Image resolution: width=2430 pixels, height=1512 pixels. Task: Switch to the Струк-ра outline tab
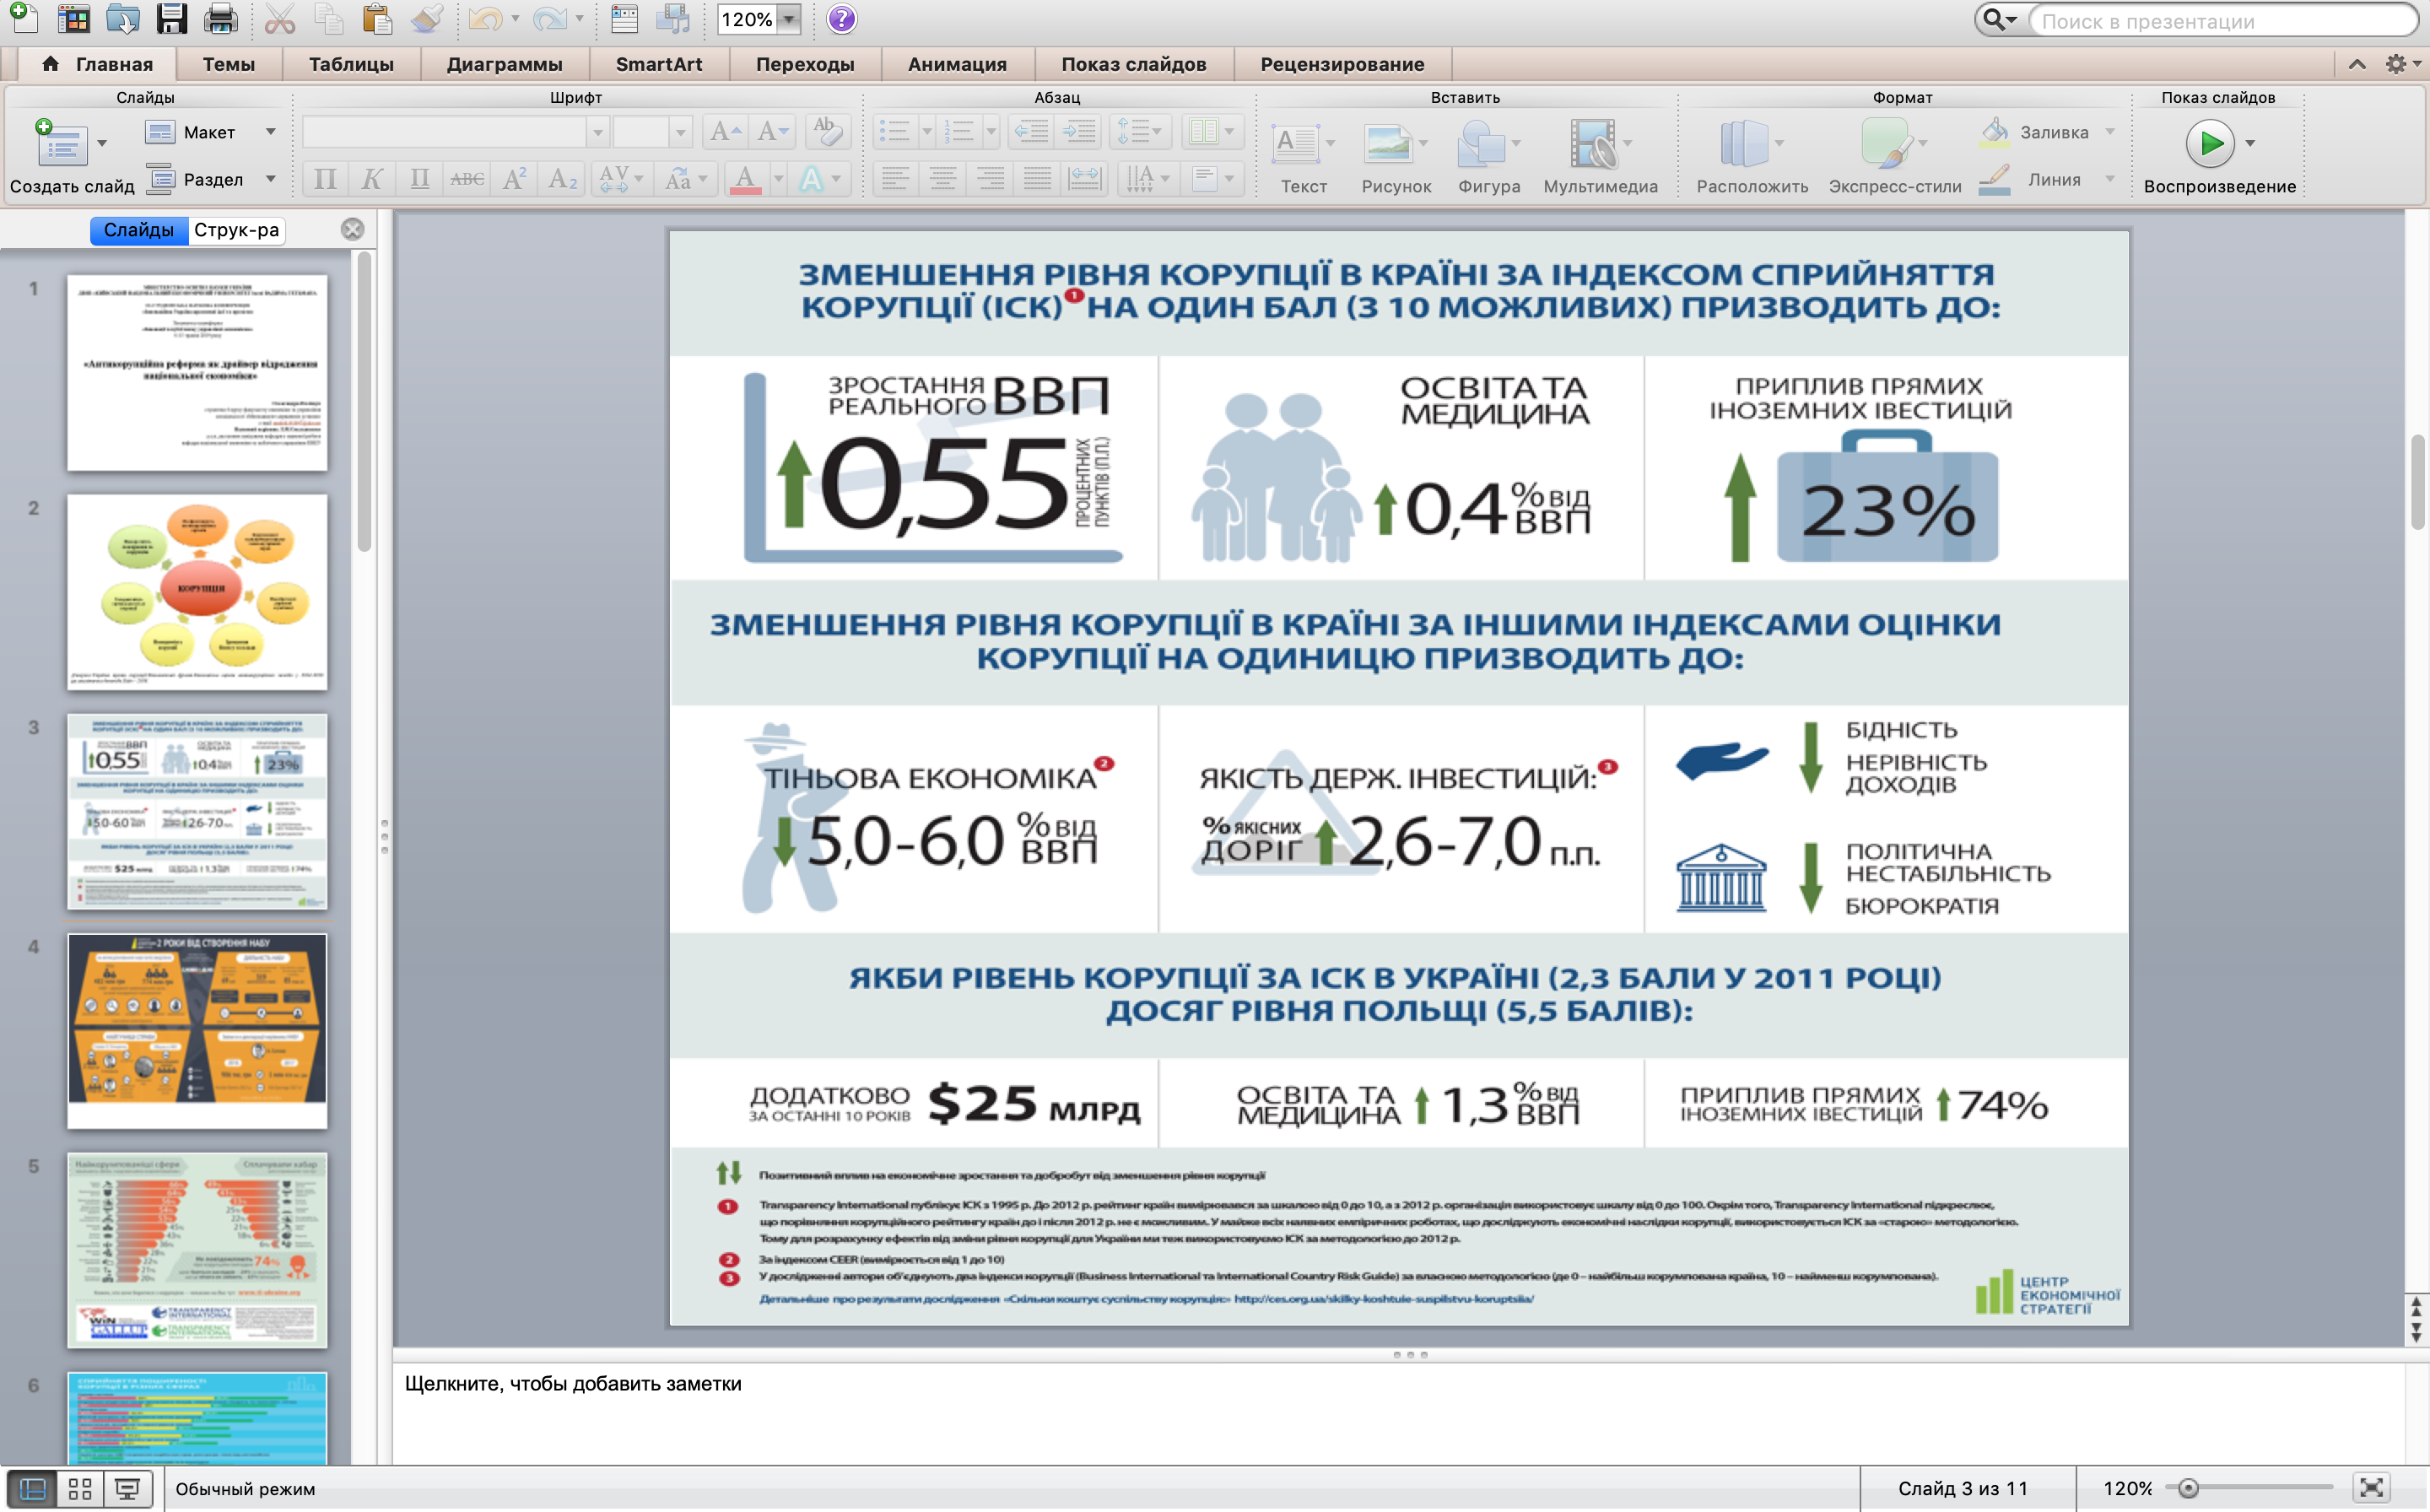pos(236,230)
